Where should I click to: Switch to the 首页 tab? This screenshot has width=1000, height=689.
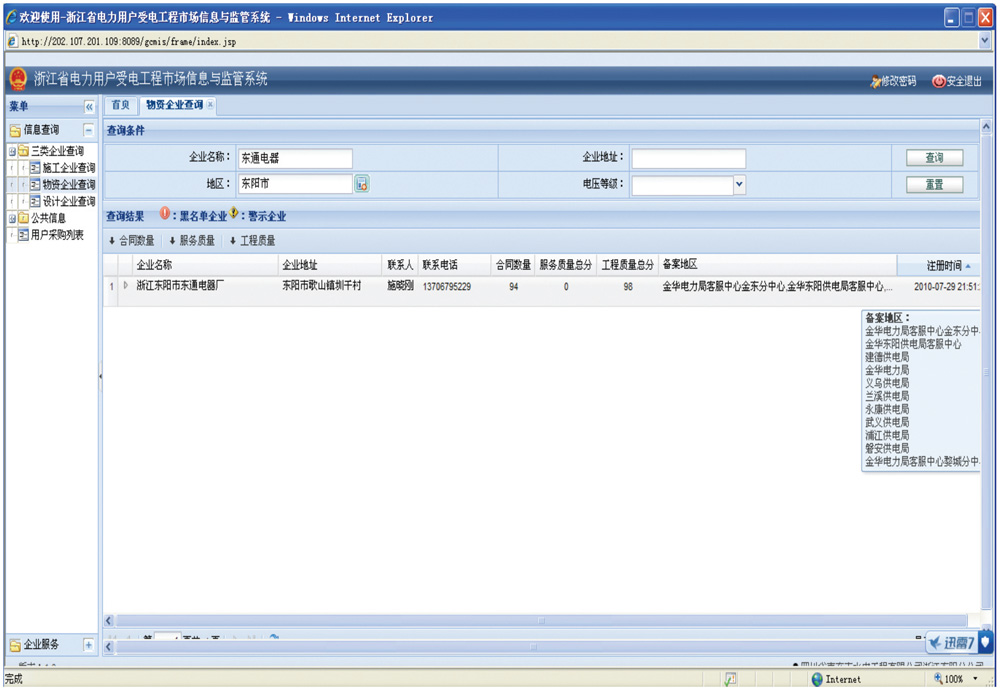(x=120, y=105)
